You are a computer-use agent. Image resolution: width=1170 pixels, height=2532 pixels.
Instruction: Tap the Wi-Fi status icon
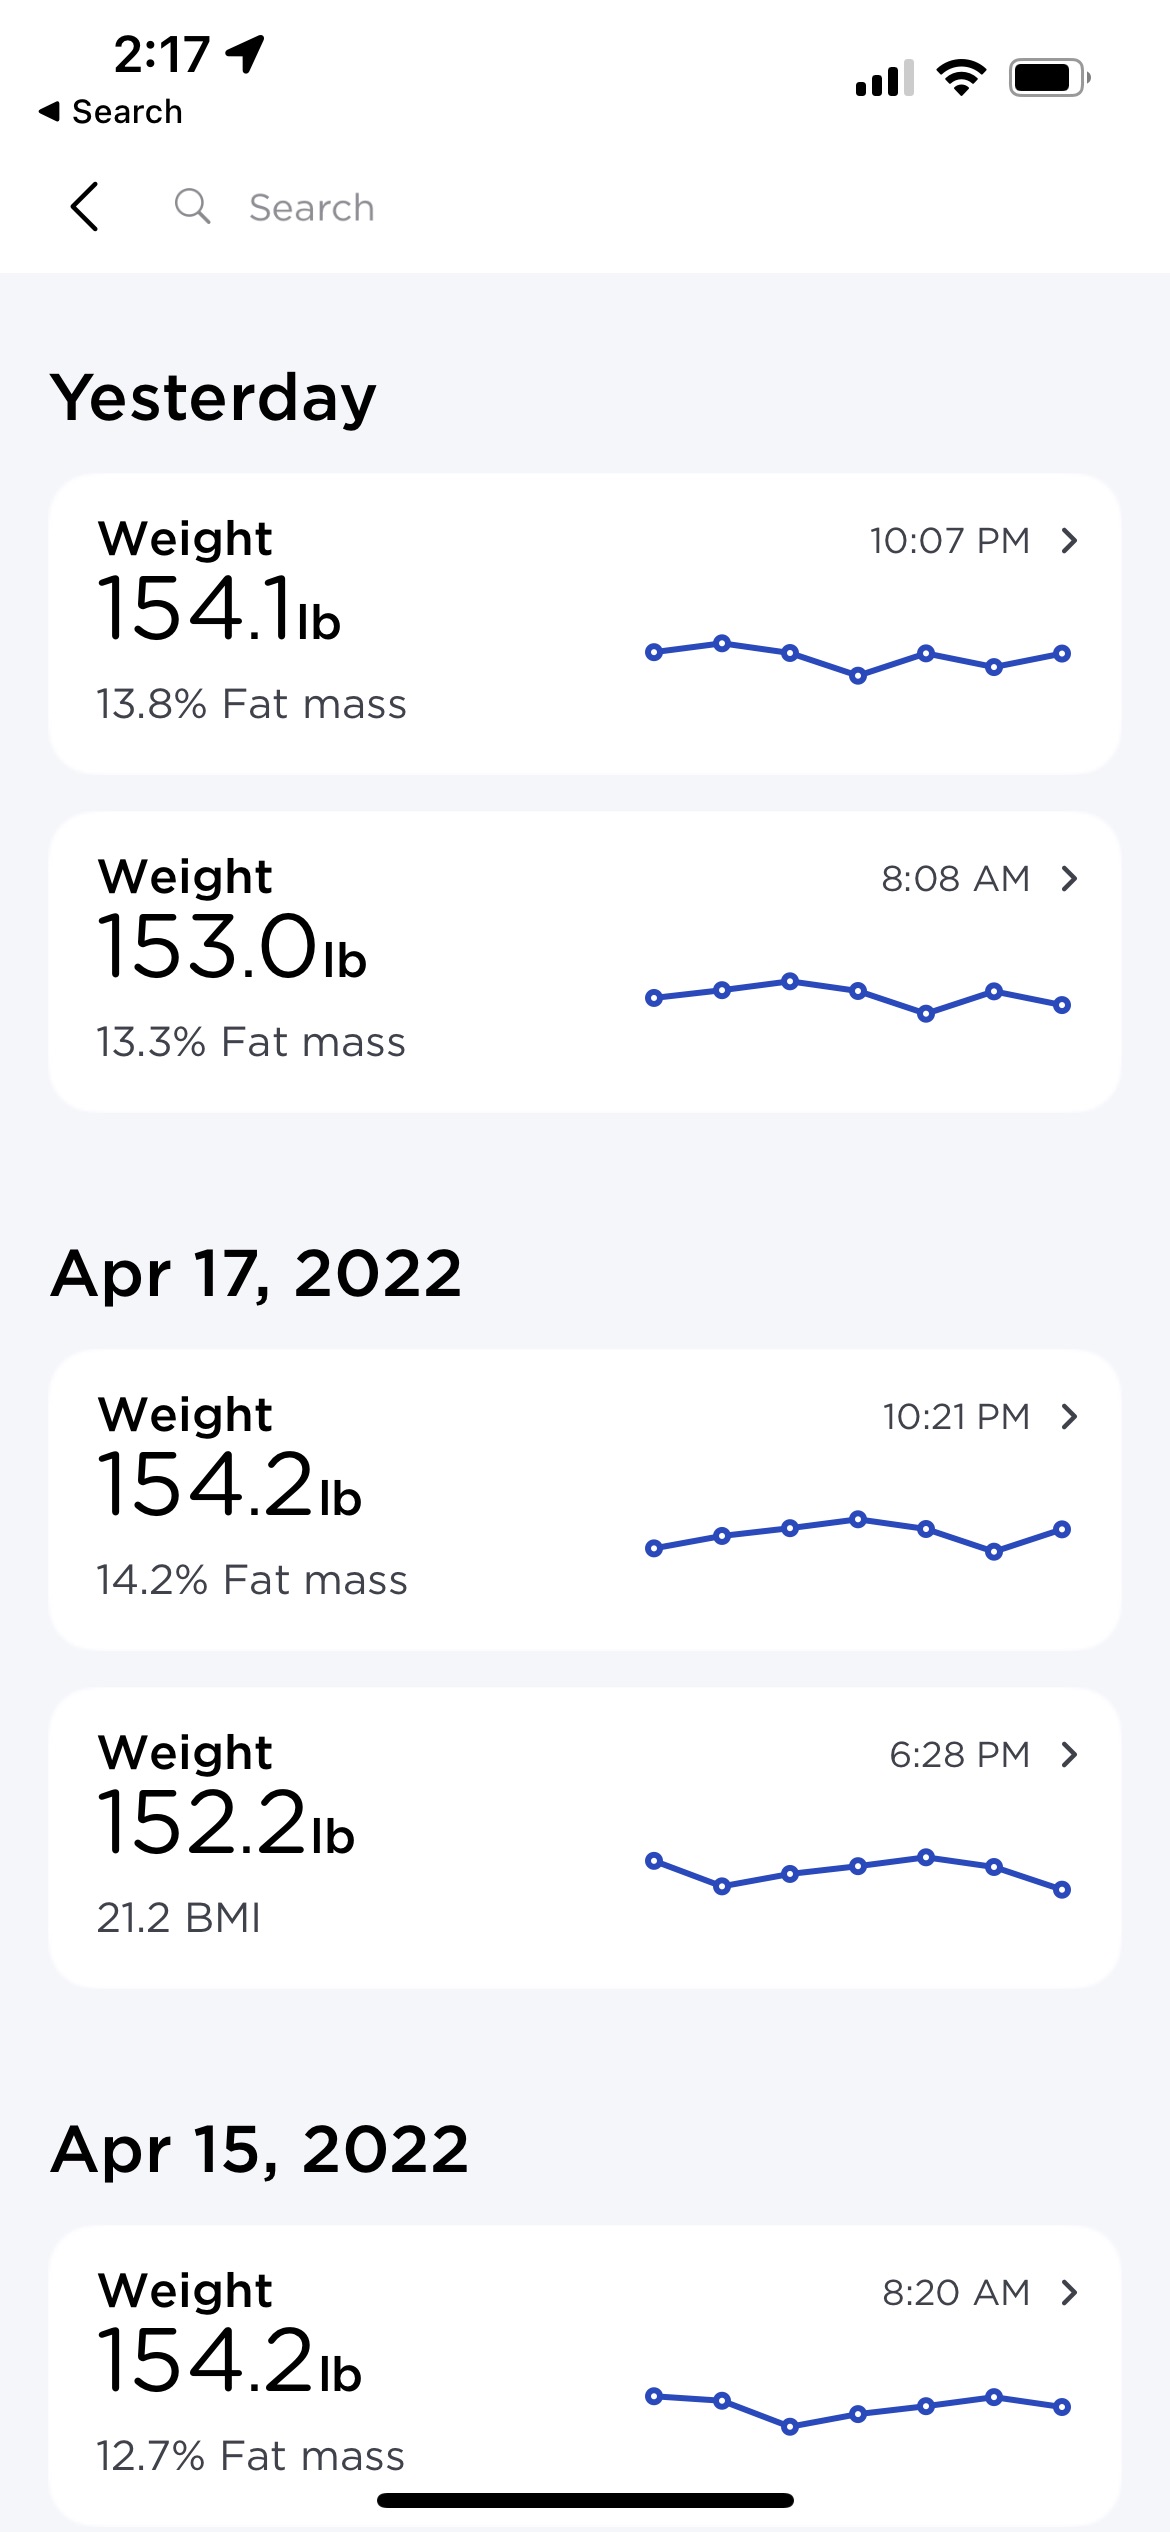click(x=961, y=78)
